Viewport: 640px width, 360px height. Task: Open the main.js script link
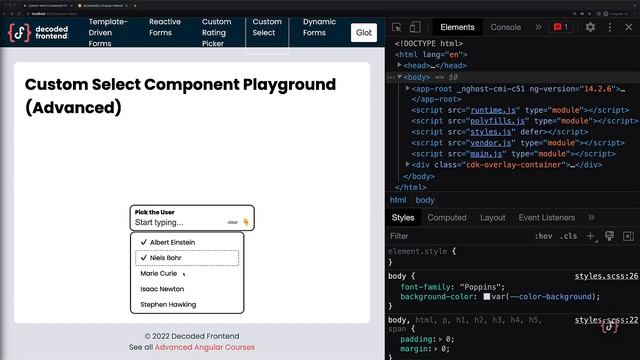pos(486,154)
